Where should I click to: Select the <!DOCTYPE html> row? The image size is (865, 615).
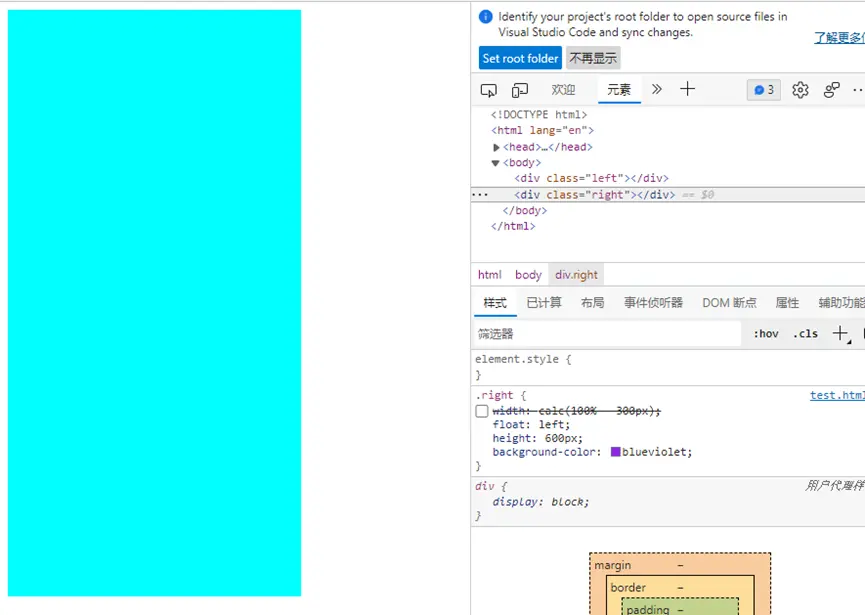pos(539,115)
